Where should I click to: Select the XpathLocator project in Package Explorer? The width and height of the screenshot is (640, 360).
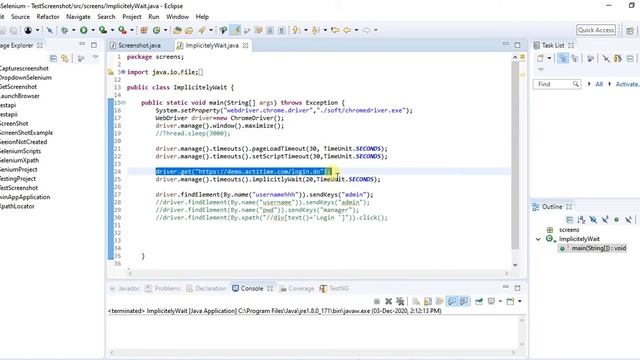coord(17,206)
